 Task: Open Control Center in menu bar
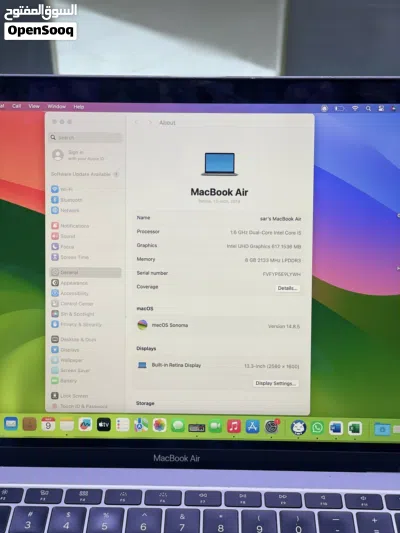(381, 108)
